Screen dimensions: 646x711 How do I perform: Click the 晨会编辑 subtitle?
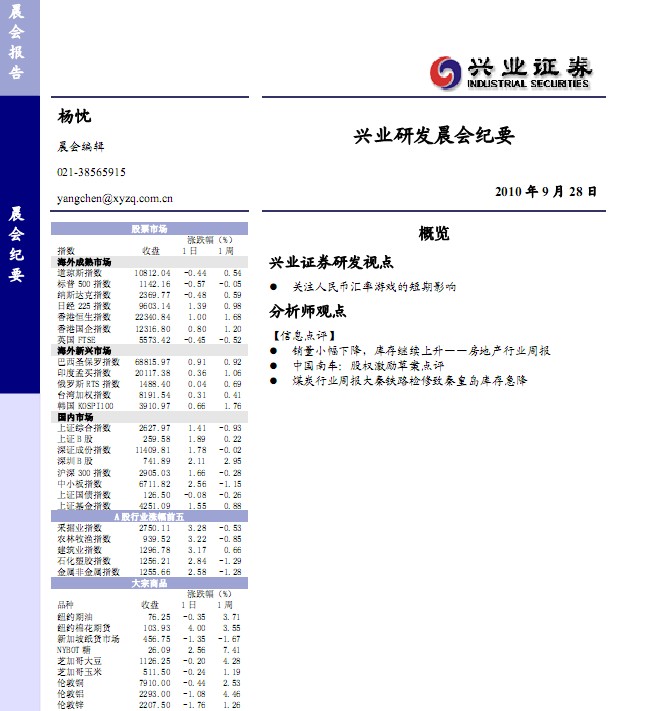(x=81, y=146)
